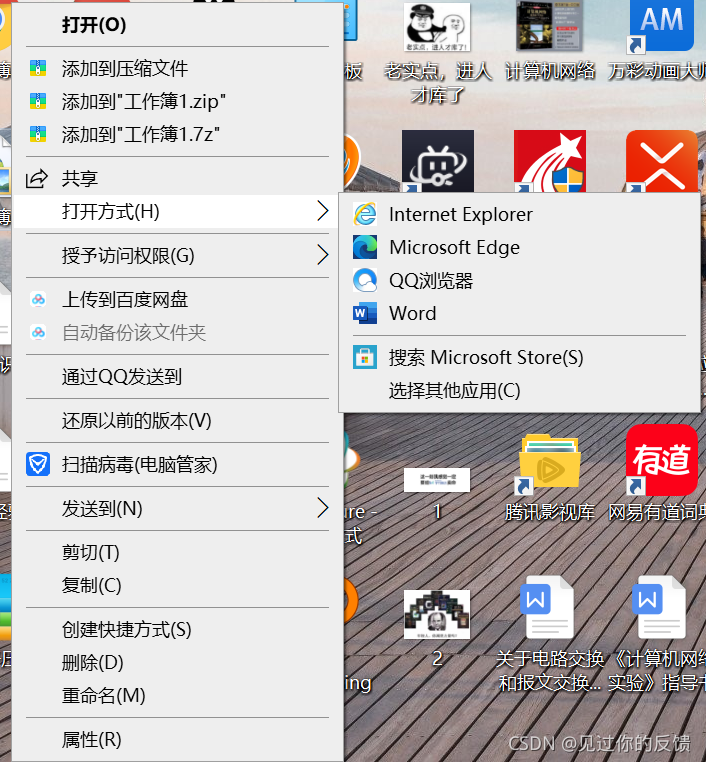The height and width of the screenshot is (762, 706).
Task: Expand the 发送到(N) submenu arrow
Action: click(x=323, y=508)
